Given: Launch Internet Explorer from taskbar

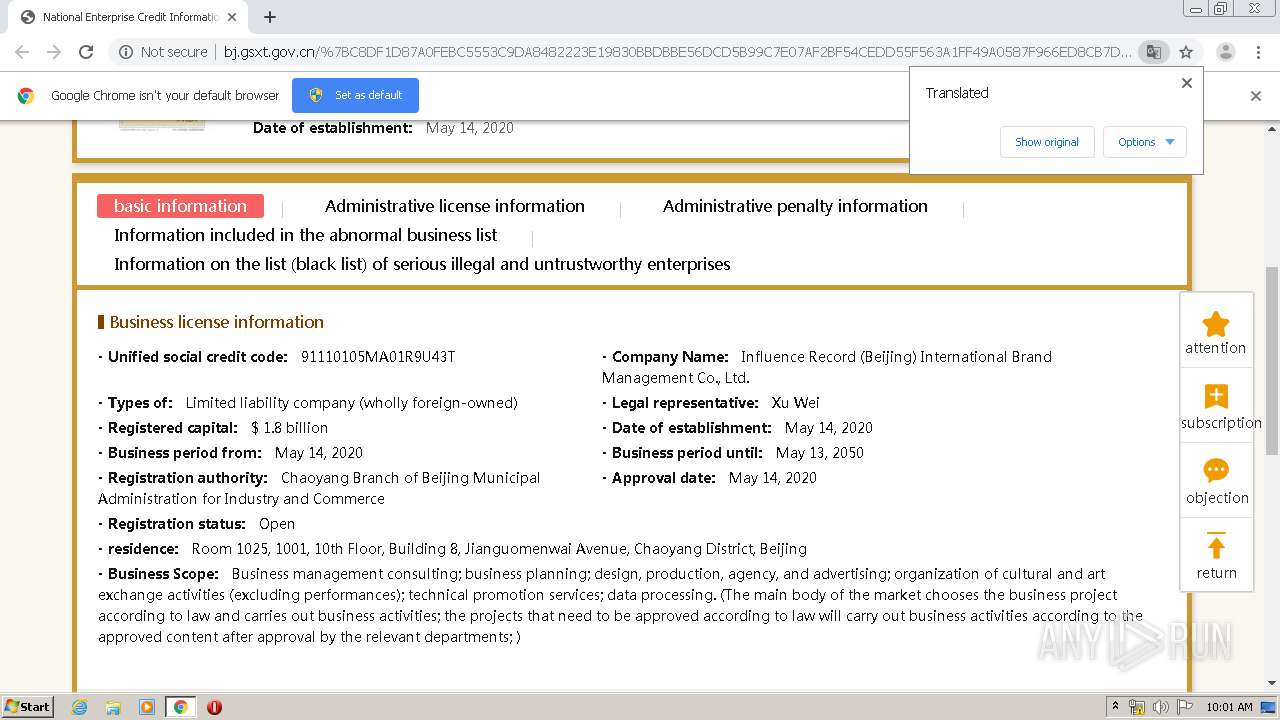Looking at the screenshot, I should (x=79, y=707).
